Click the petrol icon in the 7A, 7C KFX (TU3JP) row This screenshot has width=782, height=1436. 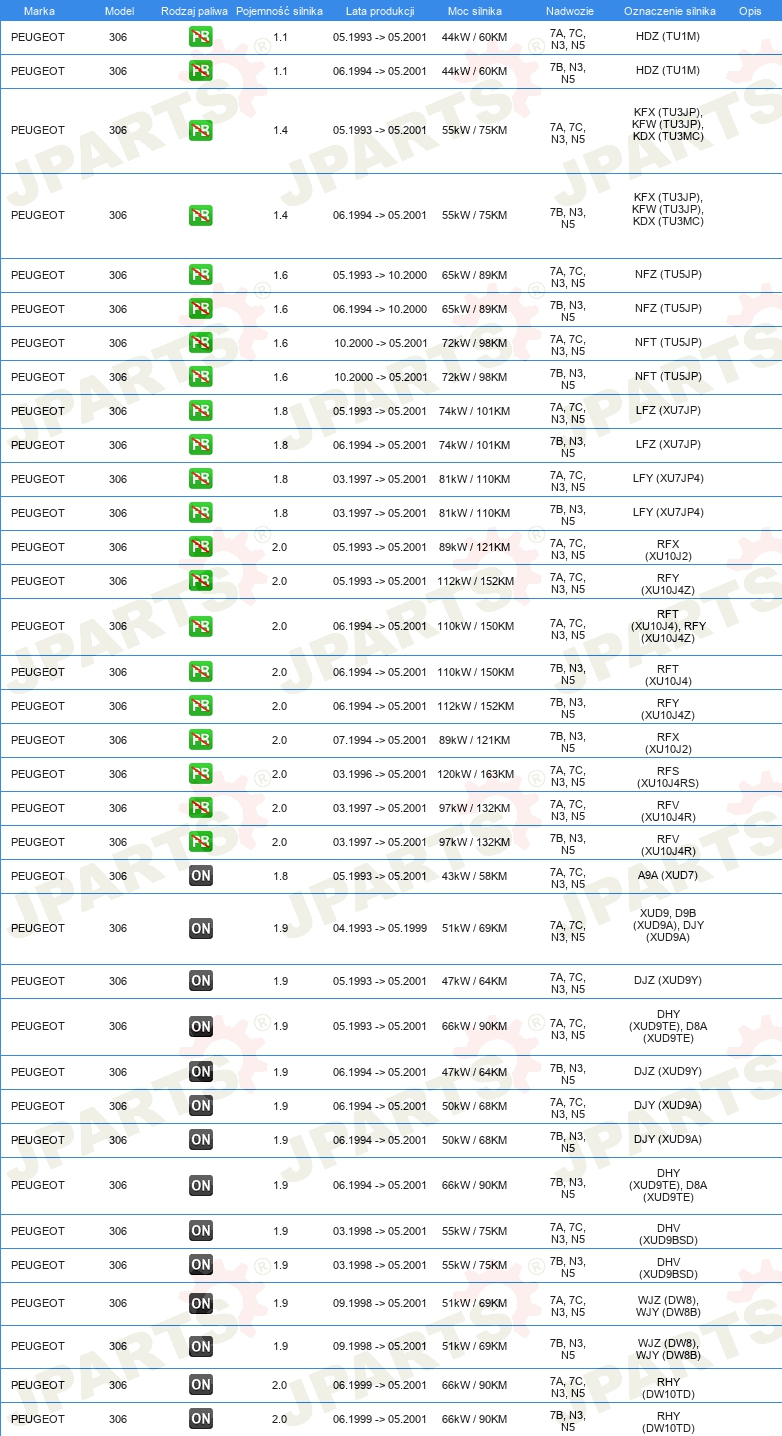coord(201,130)
